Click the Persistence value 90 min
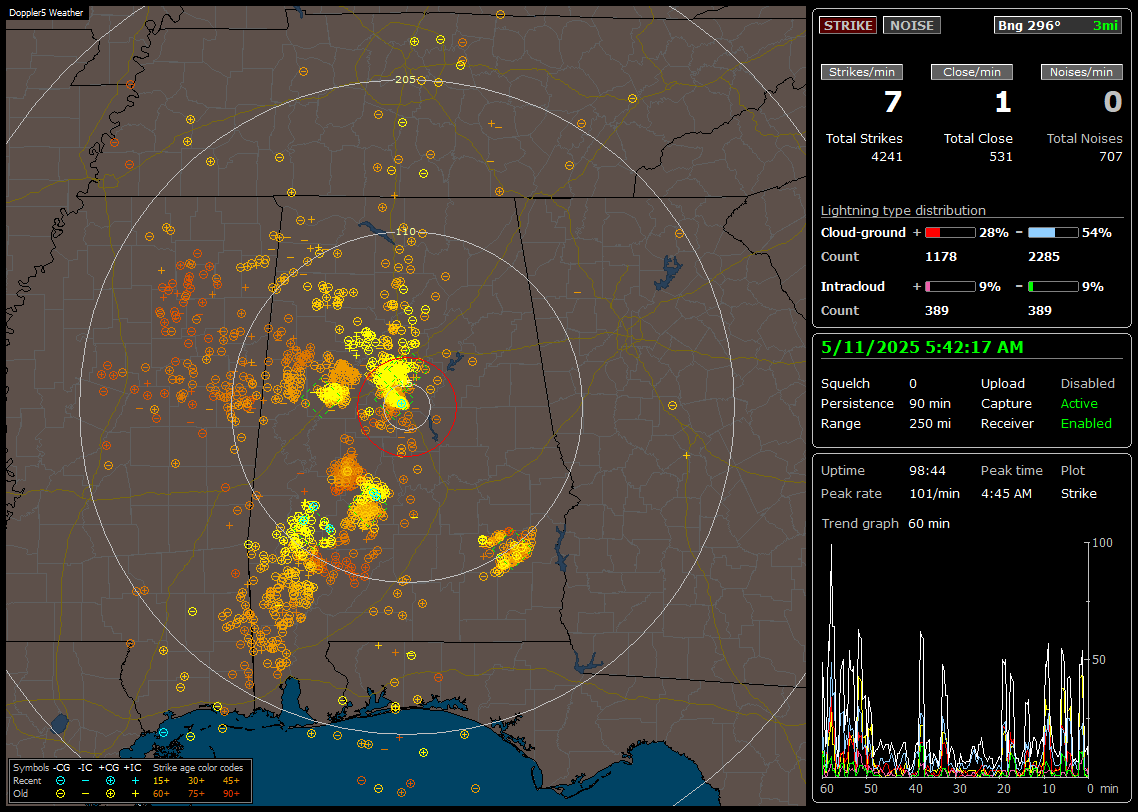Image resolution: width=1138 pixels, height=812 pixels. point(930,403)
